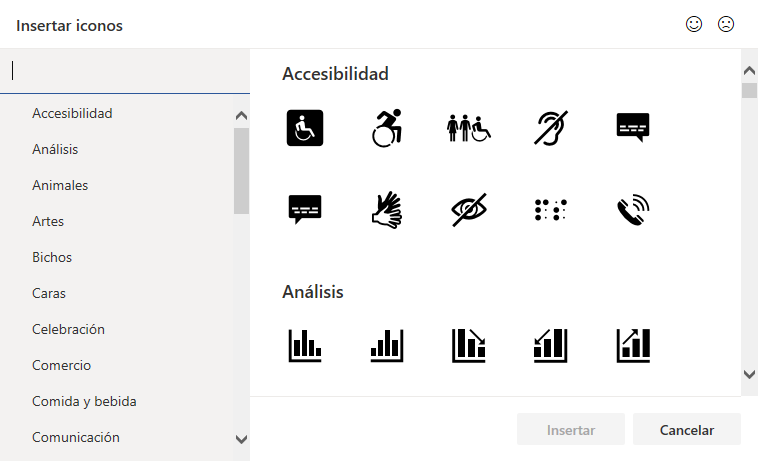Click the icon search input field
This screenshot has width=758, height=462.
(x=125, y=71)
